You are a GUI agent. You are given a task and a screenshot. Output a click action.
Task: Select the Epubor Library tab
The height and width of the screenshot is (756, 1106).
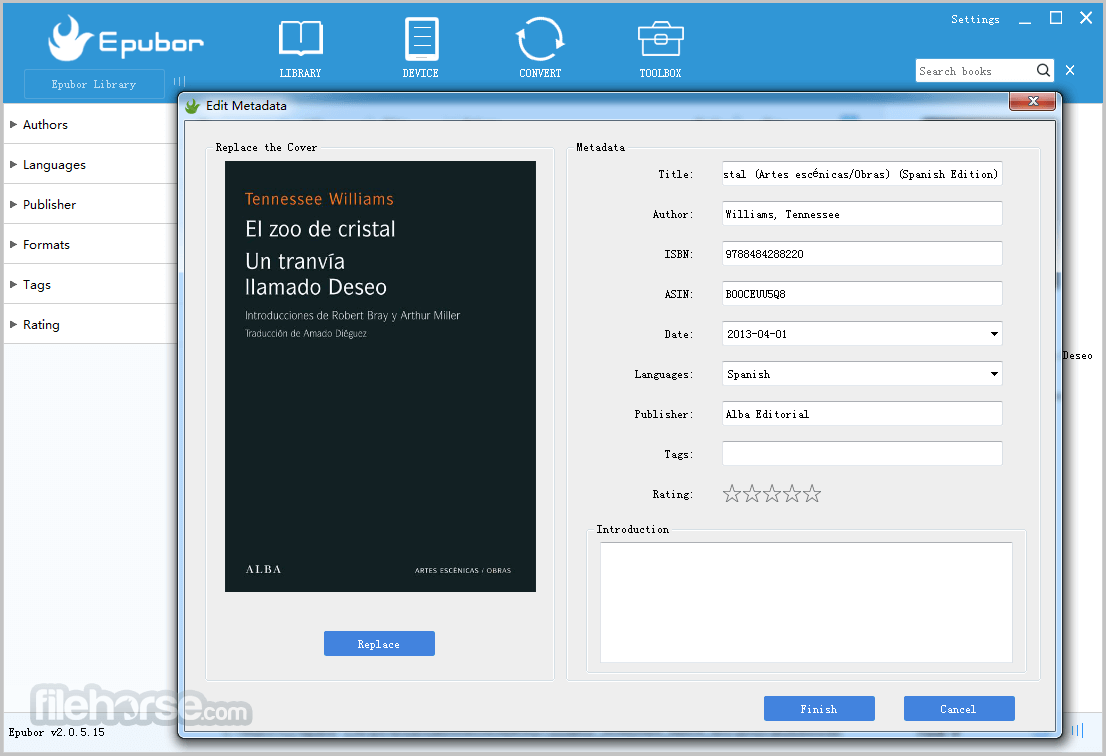(94, 85)
